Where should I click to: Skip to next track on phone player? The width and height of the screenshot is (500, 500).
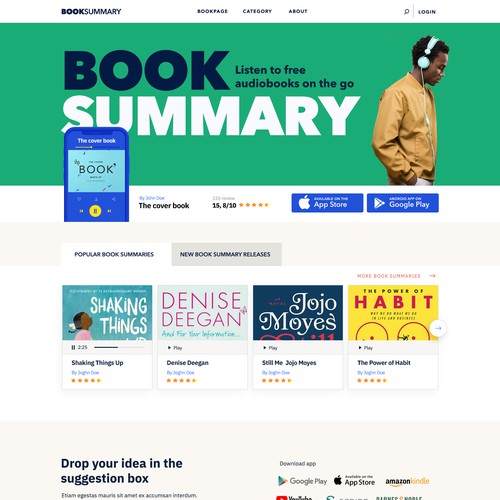click(109, 211)
